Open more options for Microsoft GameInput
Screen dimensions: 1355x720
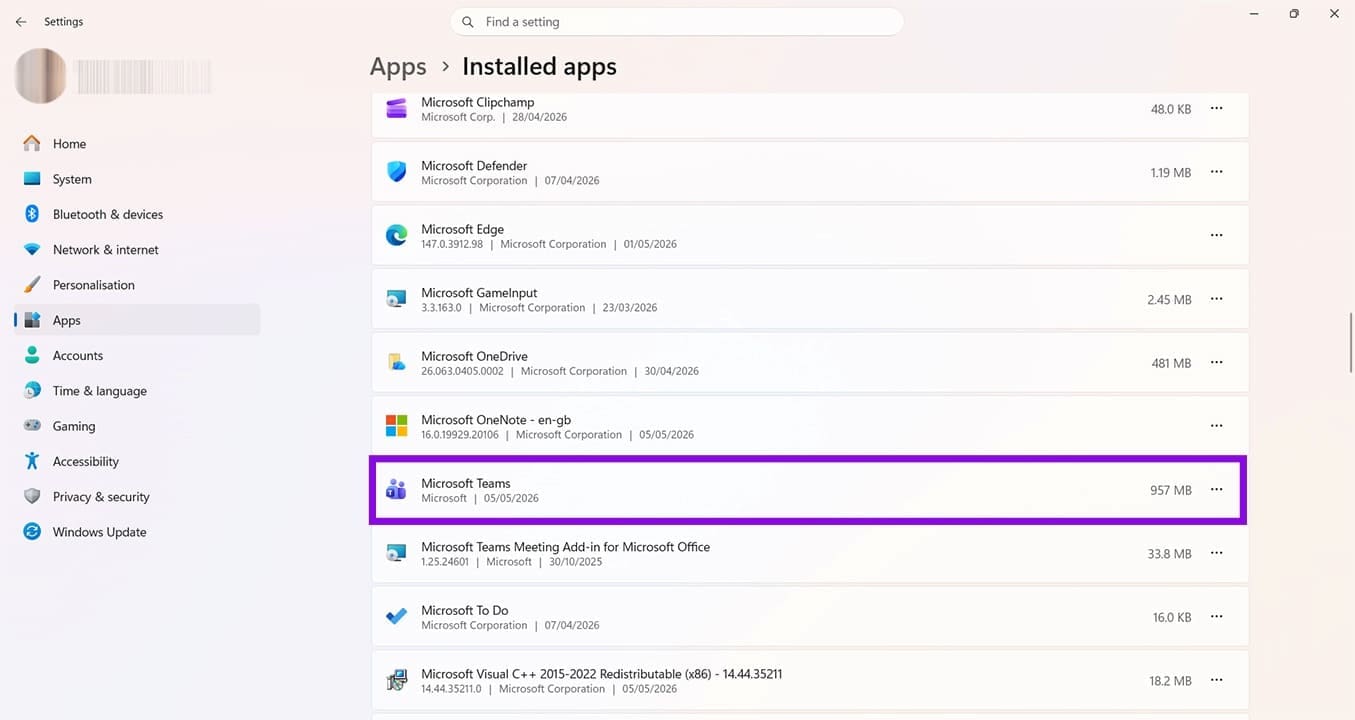click(1217, 299)
